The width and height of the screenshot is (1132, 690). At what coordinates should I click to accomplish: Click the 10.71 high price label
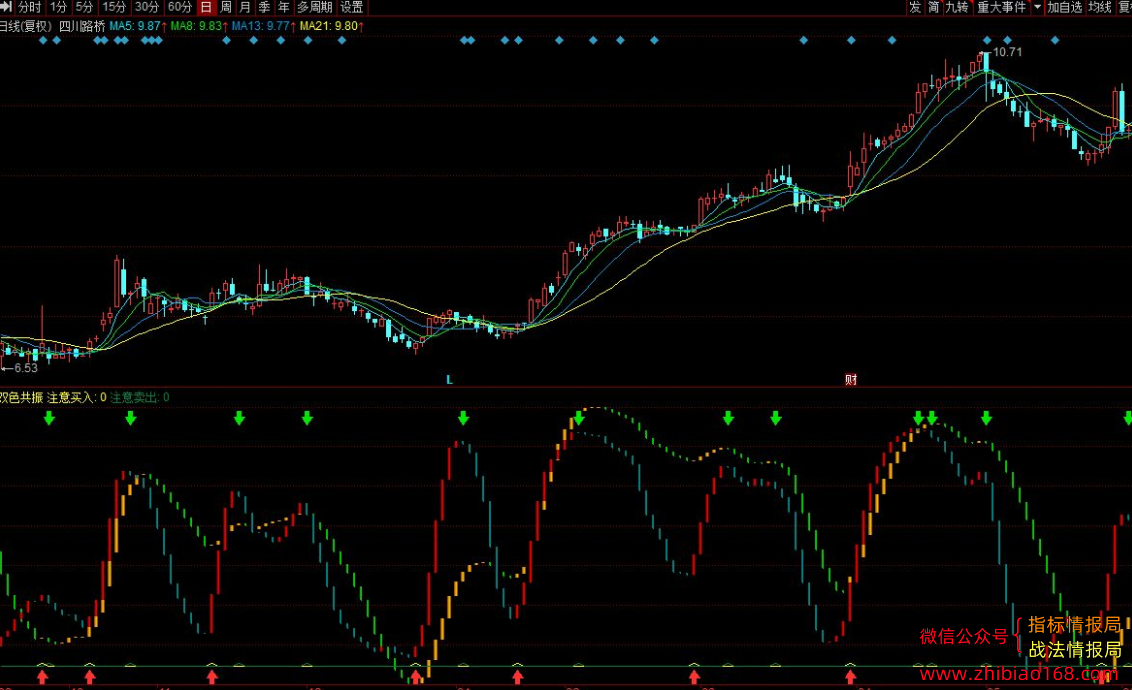[x=1007, y=52]
